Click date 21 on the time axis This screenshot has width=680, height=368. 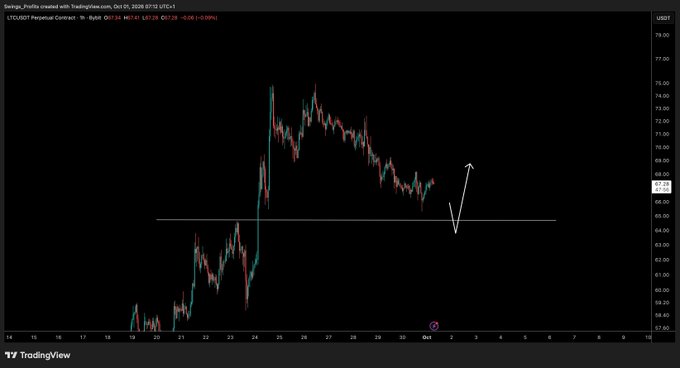click(x=181, y=337)
